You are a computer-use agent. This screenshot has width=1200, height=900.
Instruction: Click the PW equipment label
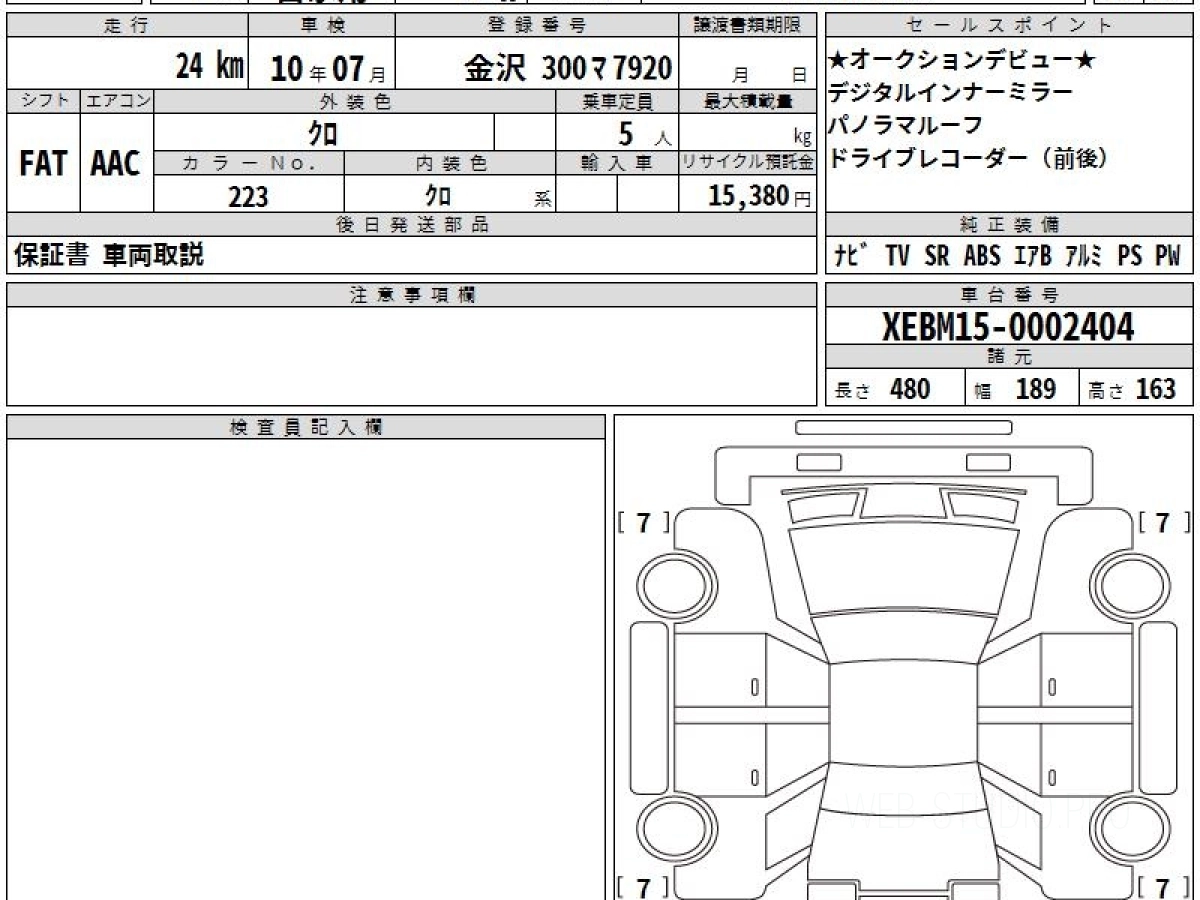point(1168,256)
